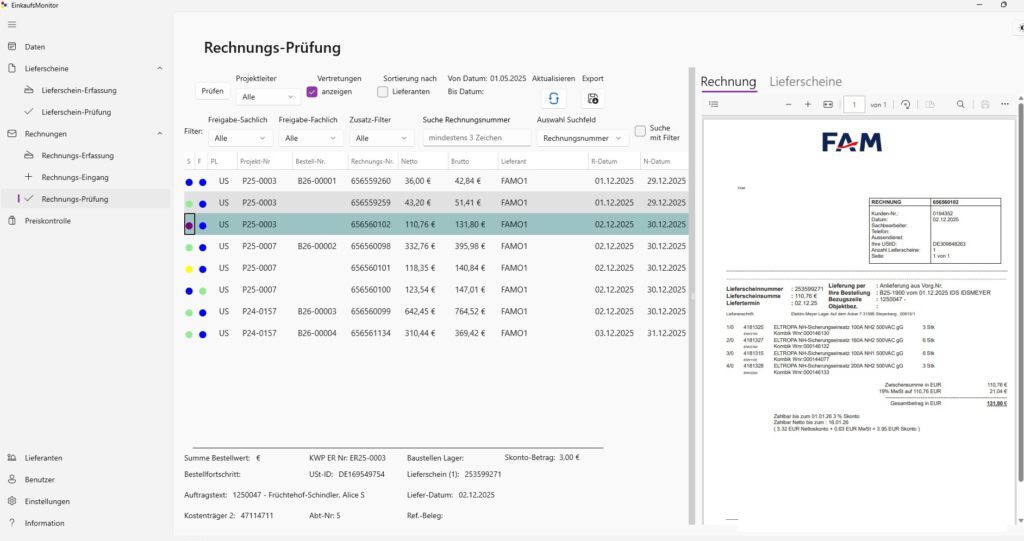This screenshot has height=541, width=1024.
Task: Click yellow status dot of invoice 656560101
Action: click(189, 269)
